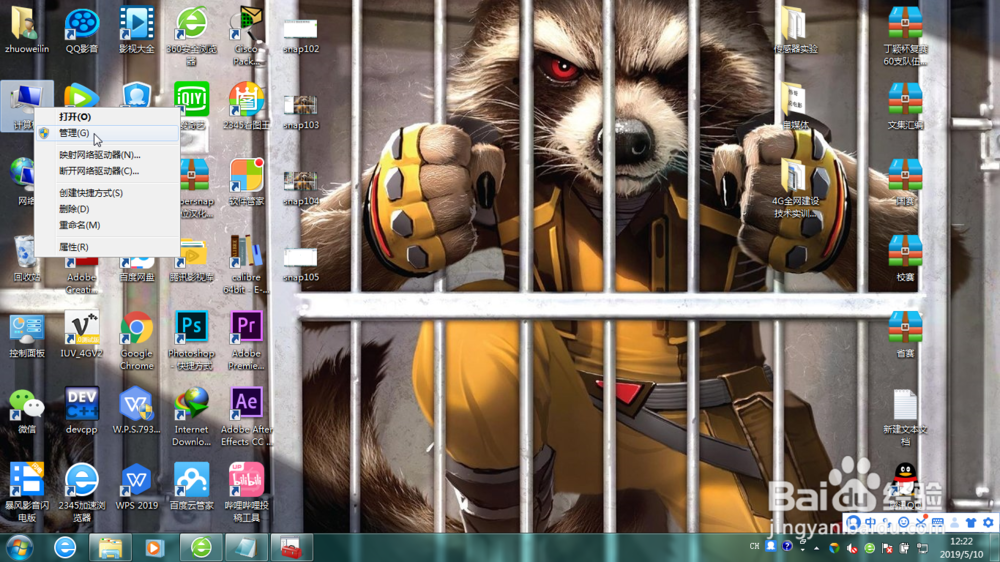Select 传感器实验 folder on desktop
1000x562 pixels.
795,30
